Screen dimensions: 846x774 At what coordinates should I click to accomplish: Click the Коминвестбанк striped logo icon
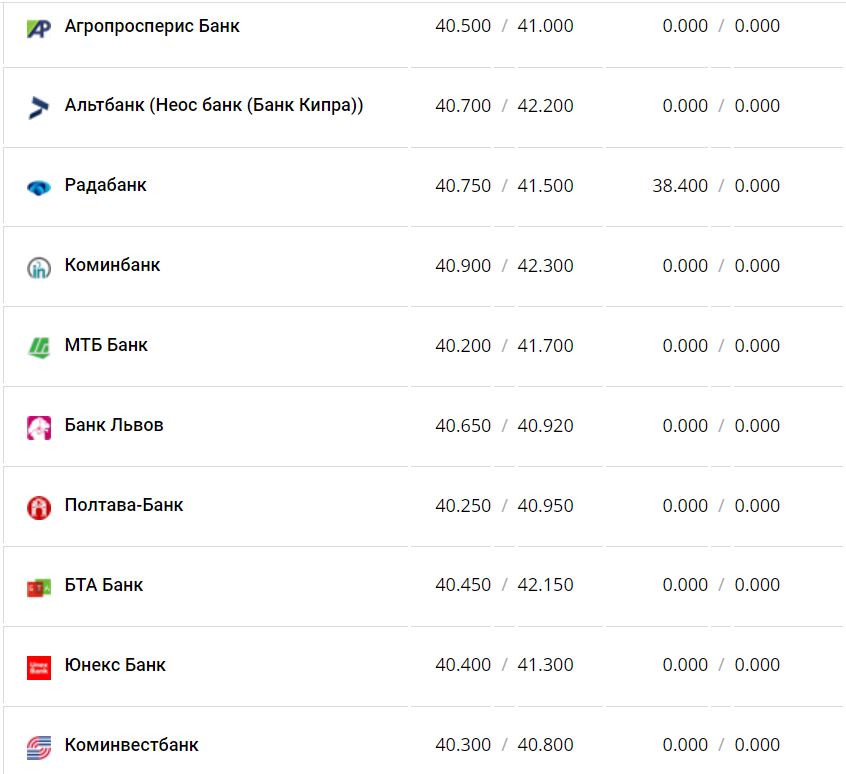38,746
